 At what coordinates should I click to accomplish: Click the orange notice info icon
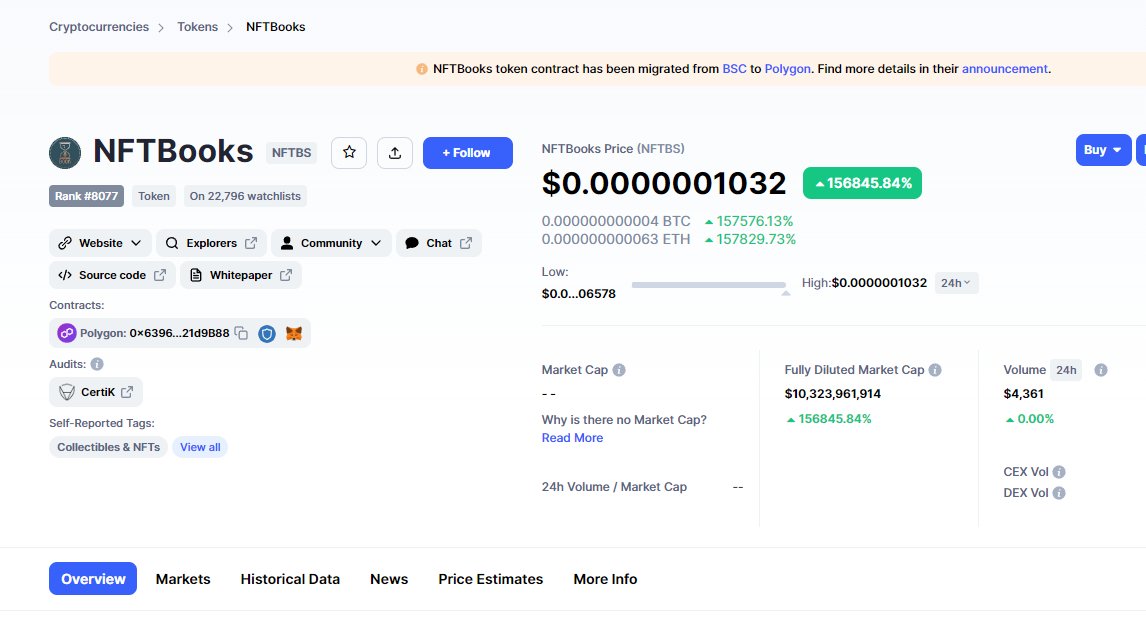(422, 69)
